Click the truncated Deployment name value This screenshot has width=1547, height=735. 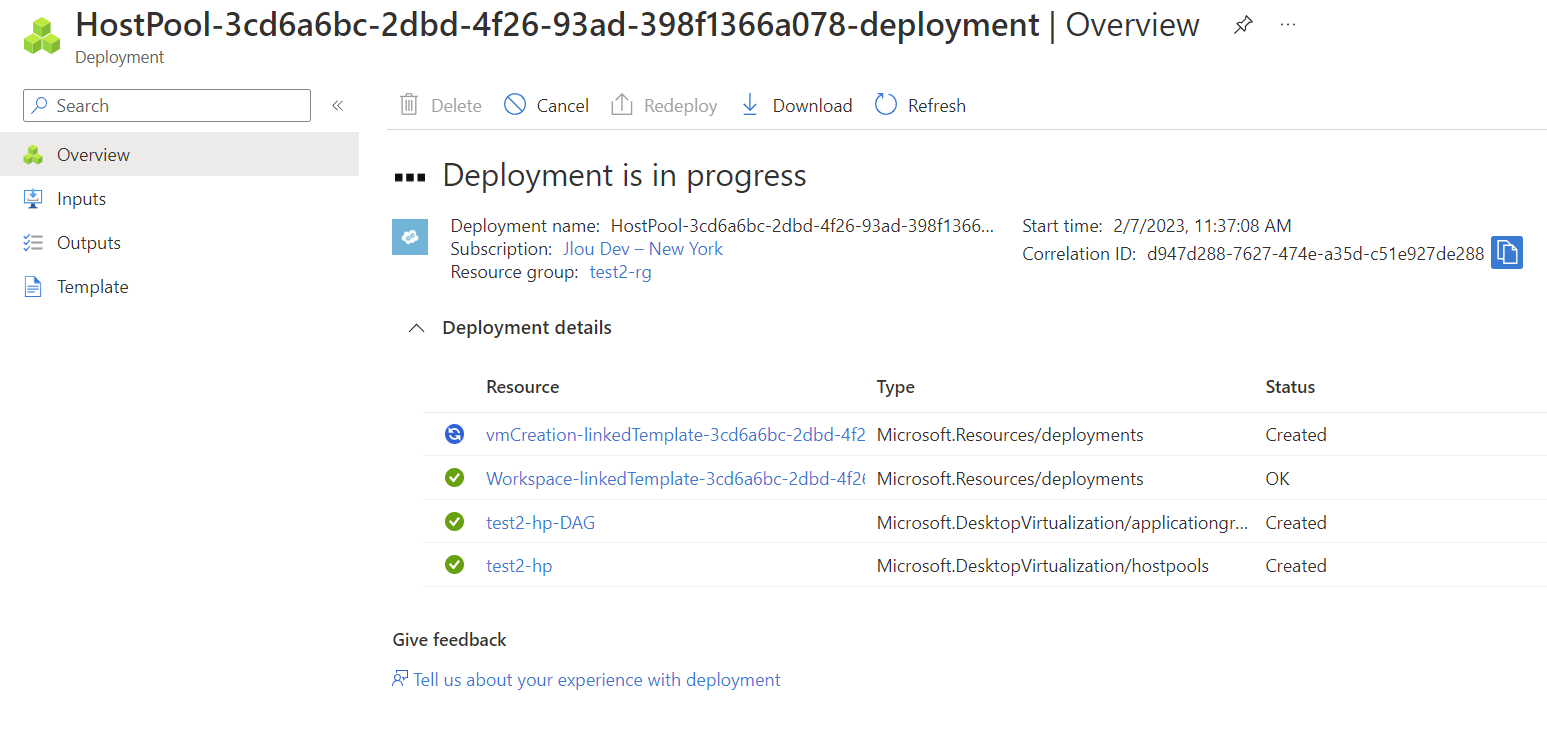point(803,226)
